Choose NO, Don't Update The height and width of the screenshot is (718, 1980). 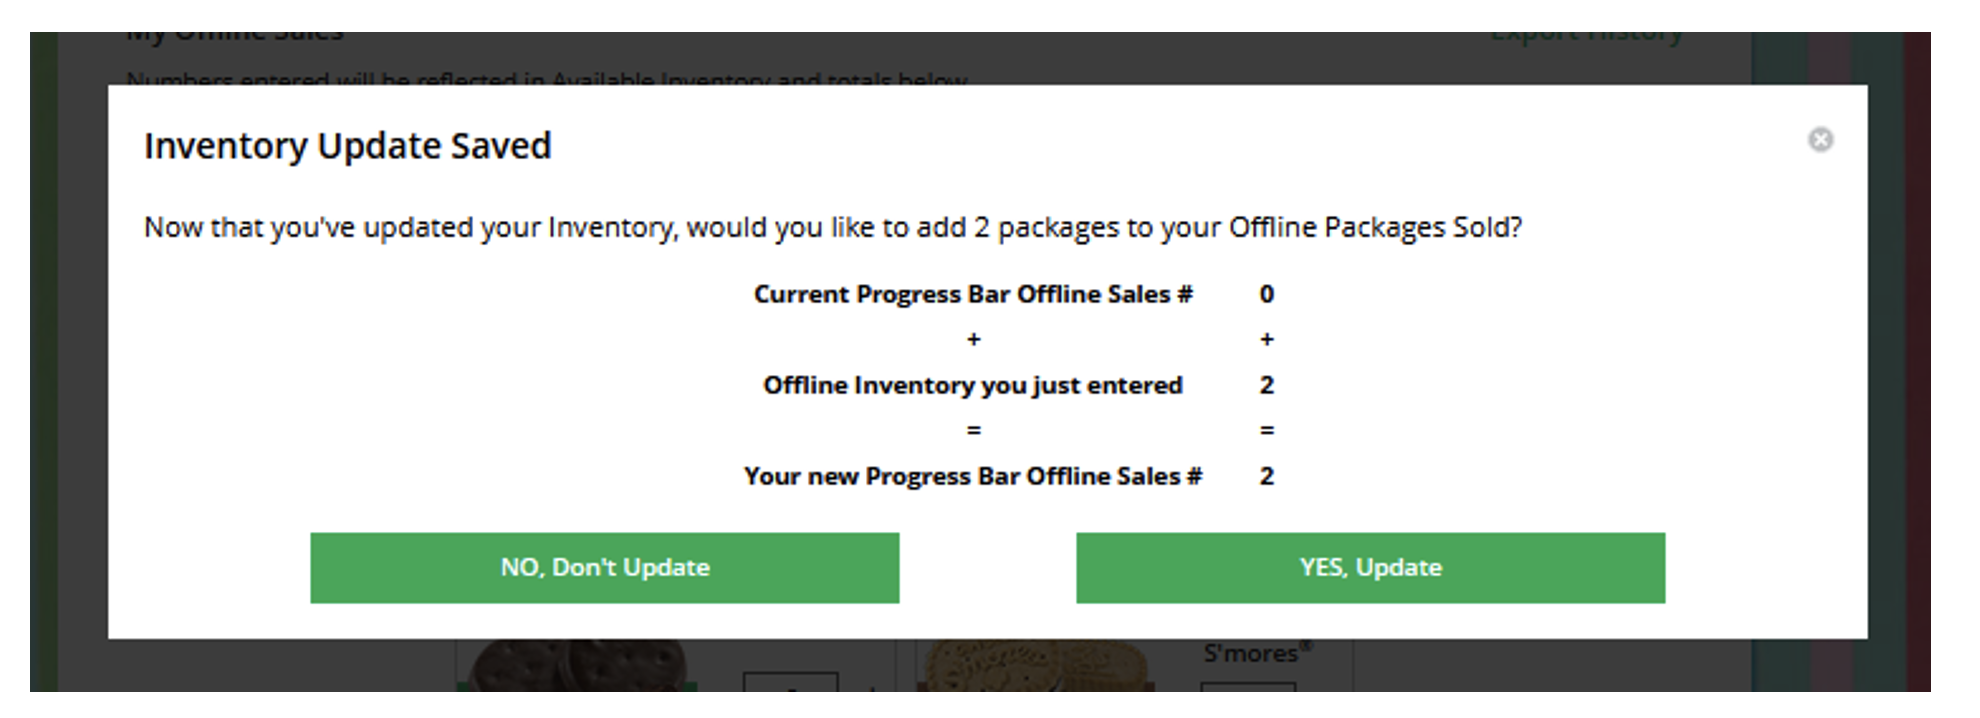tap(604, 568)
